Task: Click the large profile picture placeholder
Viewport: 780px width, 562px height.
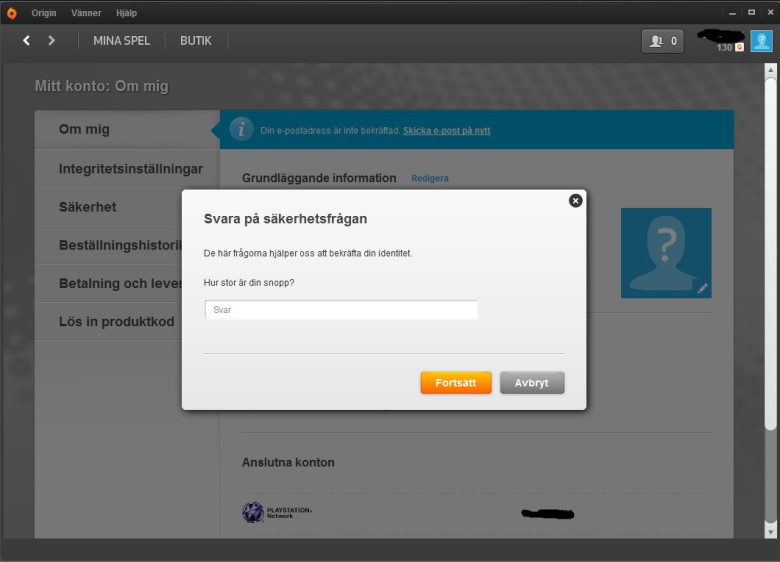Action: coord(666,253)
